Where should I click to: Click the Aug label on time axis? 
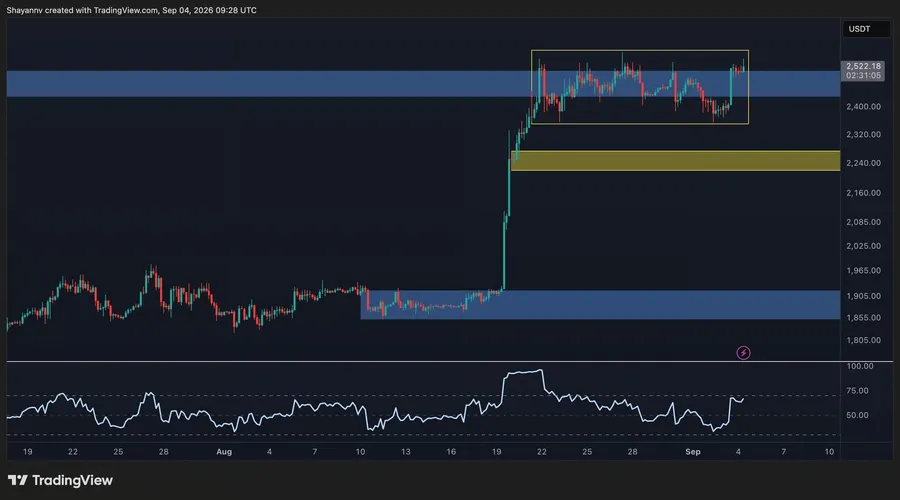click(224, 452)
